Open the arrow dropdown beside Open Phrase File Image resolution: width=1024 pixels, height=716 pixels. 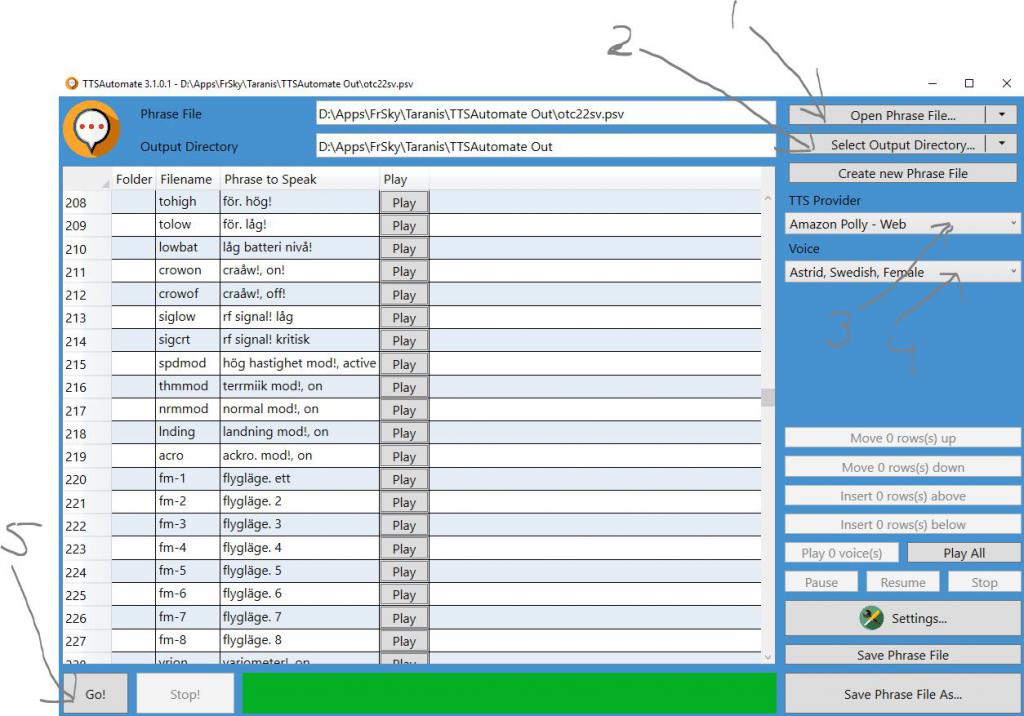(x=1002, y=115)
